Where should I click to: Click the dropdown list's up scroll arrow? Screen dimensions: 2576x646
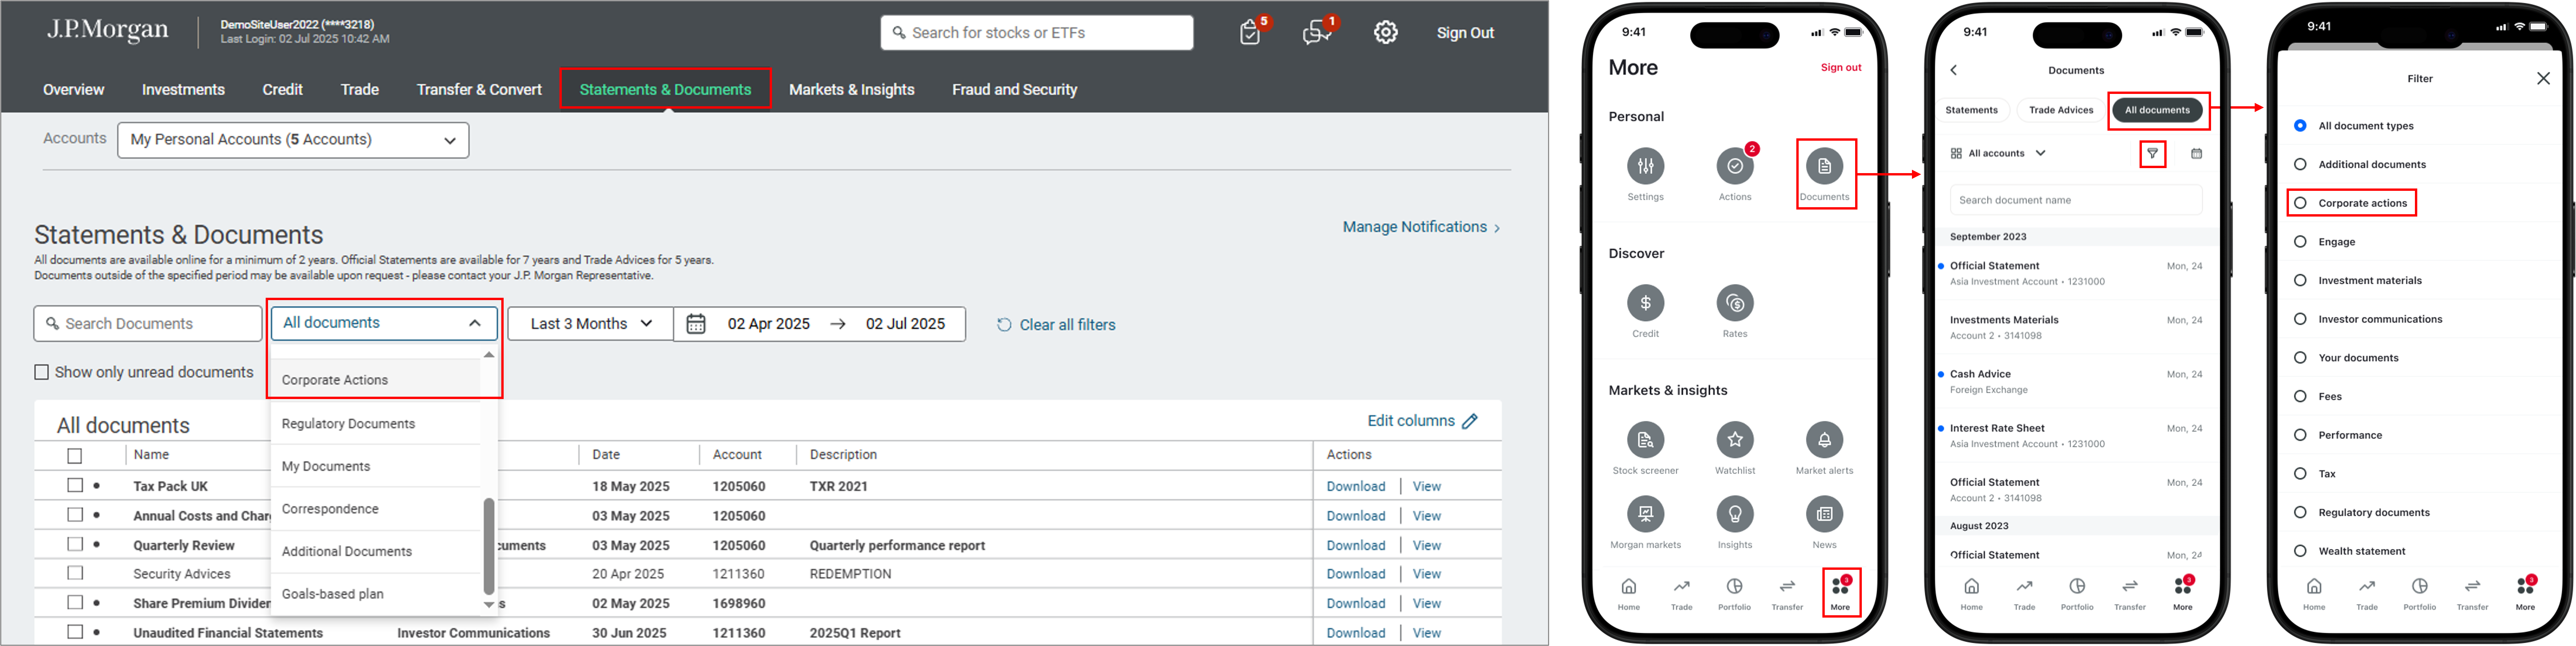[489, 355]
